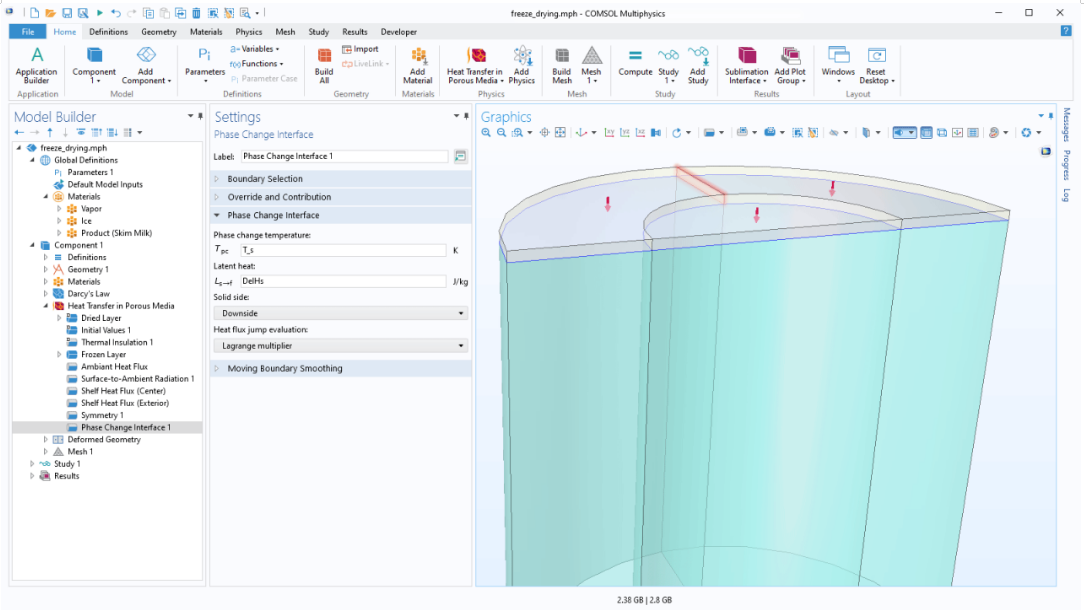This screenshot has width=1084, height=610.
Task: Click the Latent heat field
Action: pyautogui.click(x=343, y=281)
